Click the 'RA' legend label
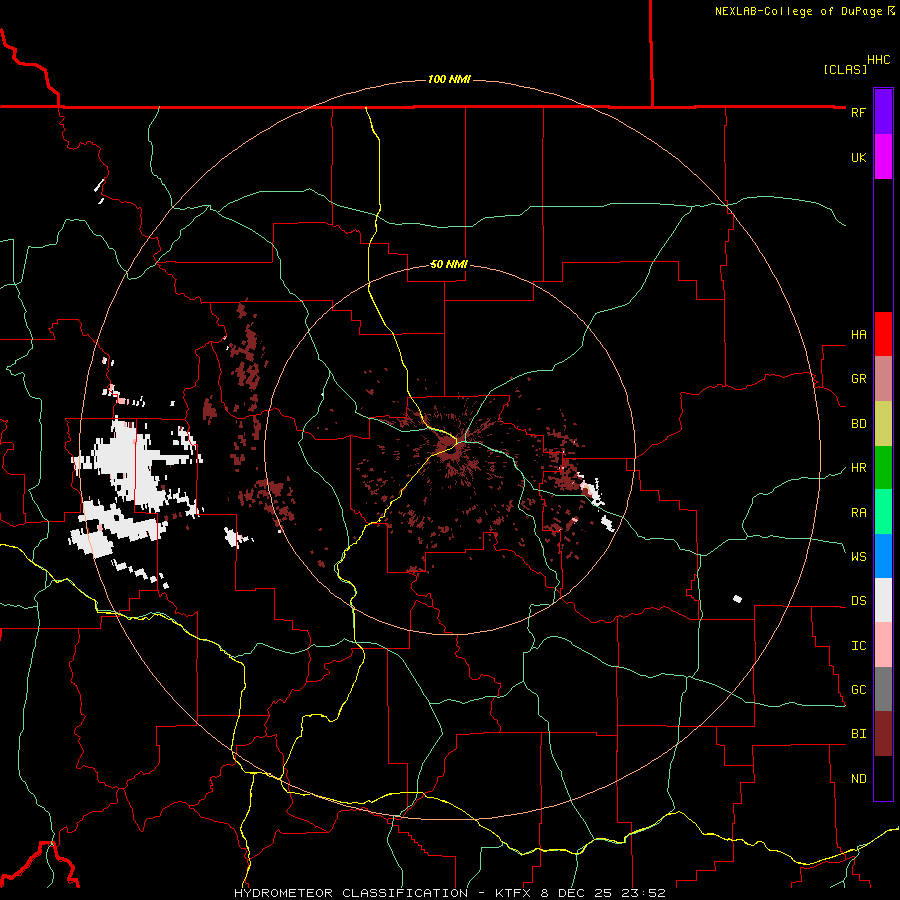Image resolution: width=900 pixels, height=900 pixels. point(858,512)
